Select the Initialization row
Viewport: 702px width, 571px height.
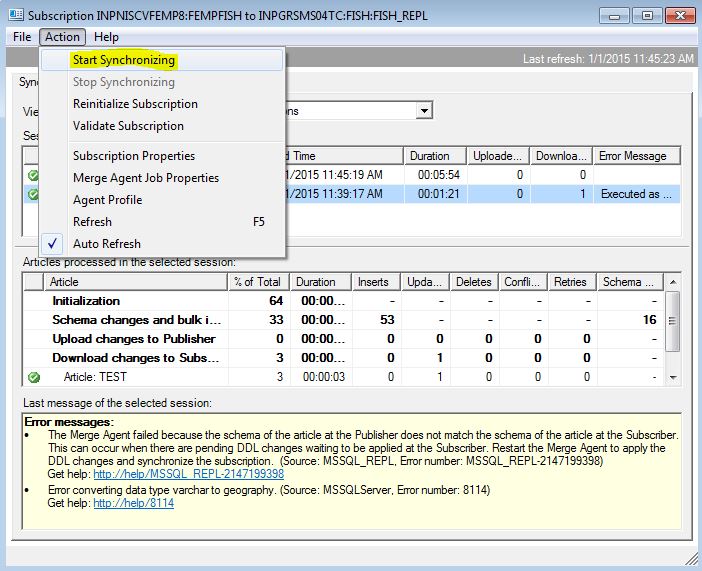point(344,301)
